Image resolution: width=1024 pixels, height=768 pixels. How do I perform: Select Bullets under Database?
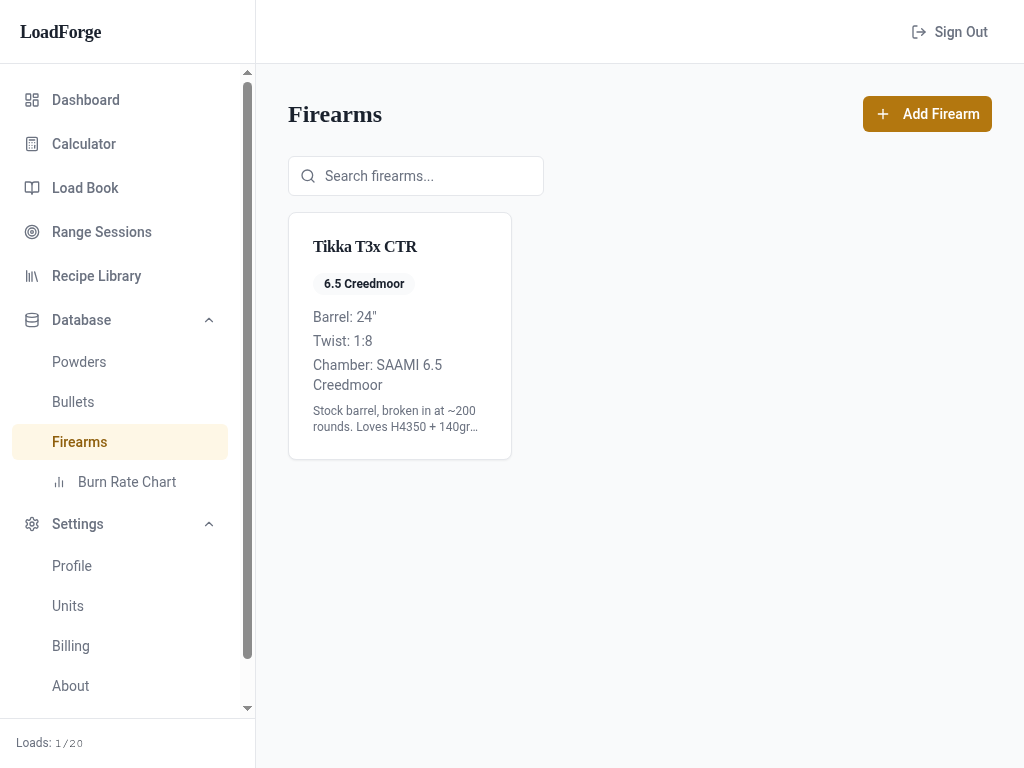[120, 402]
